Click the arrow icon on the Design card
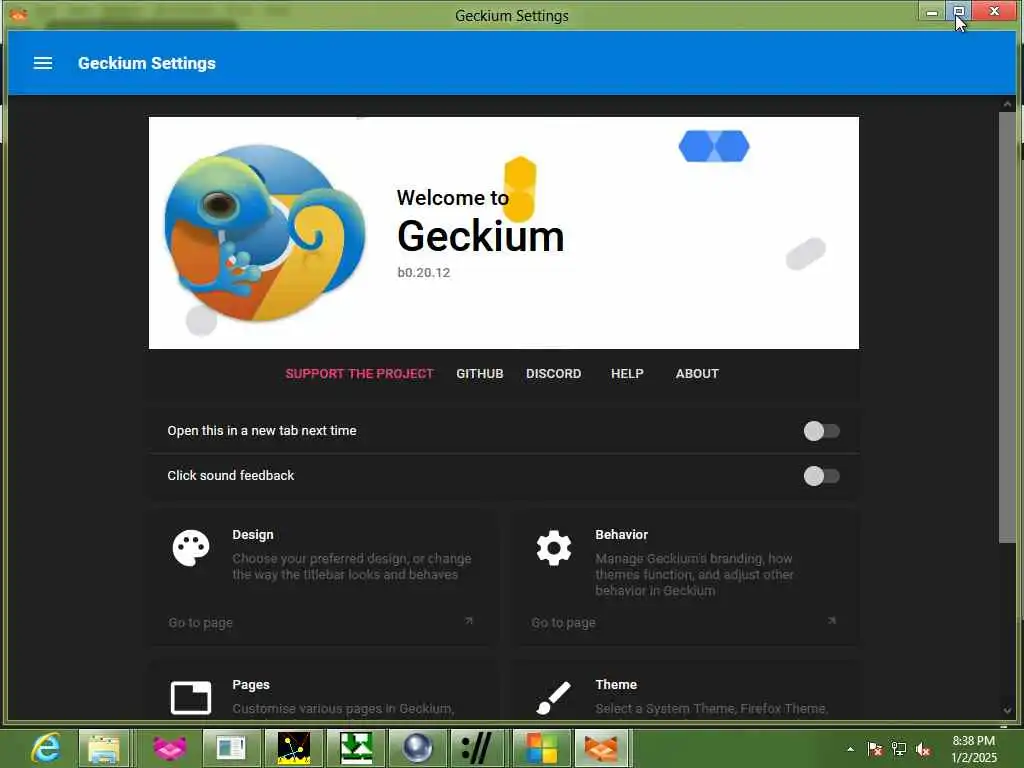Screen dimensions: 1024x768 pos(469,620)
